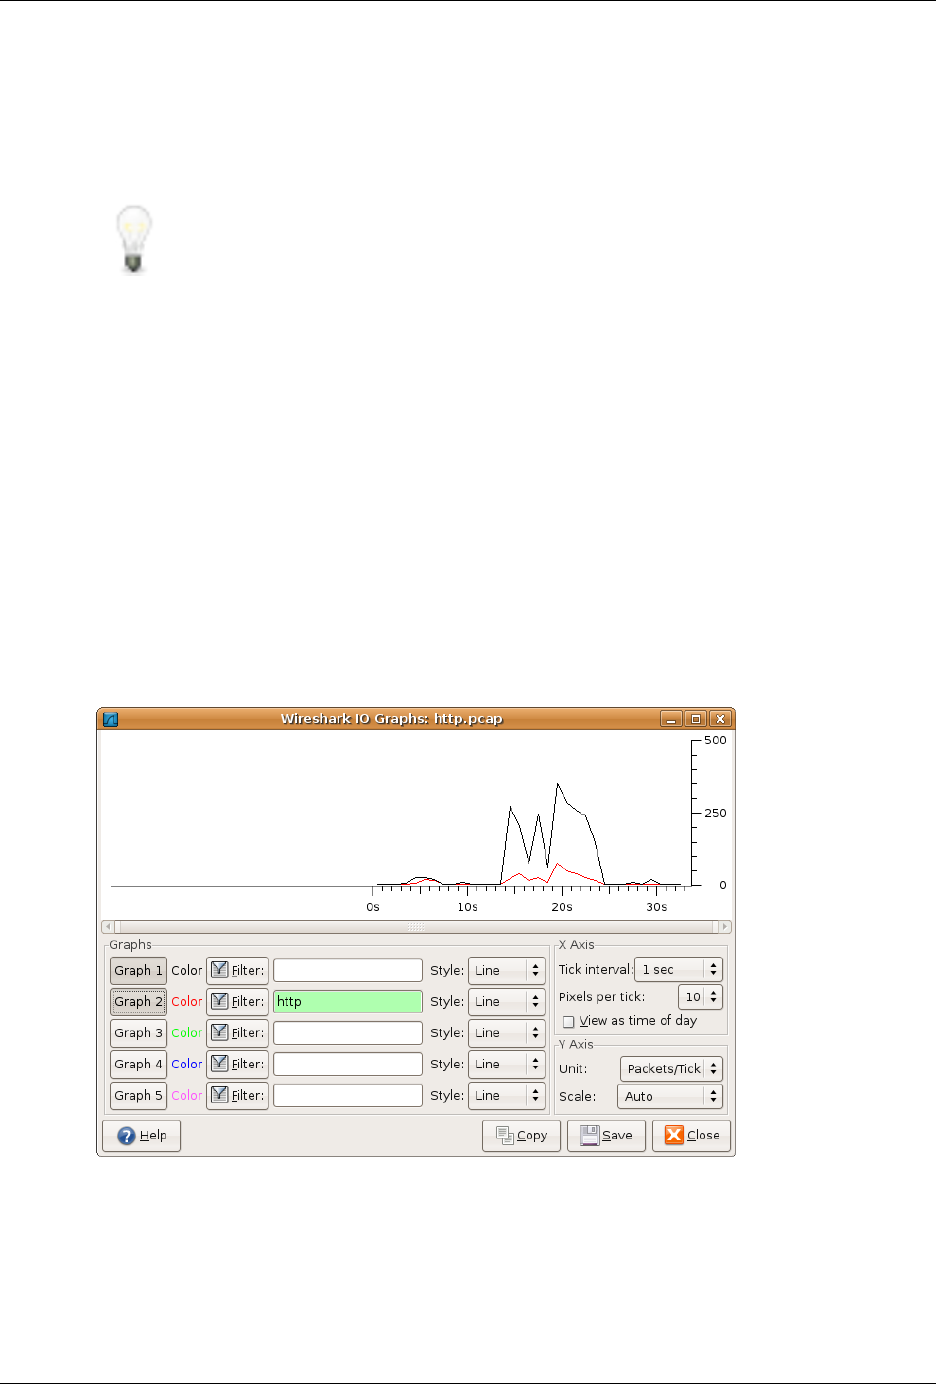936x1384 pixels.
Task: Click black Color label of Graph 1
Action: [x=186, y=970]
